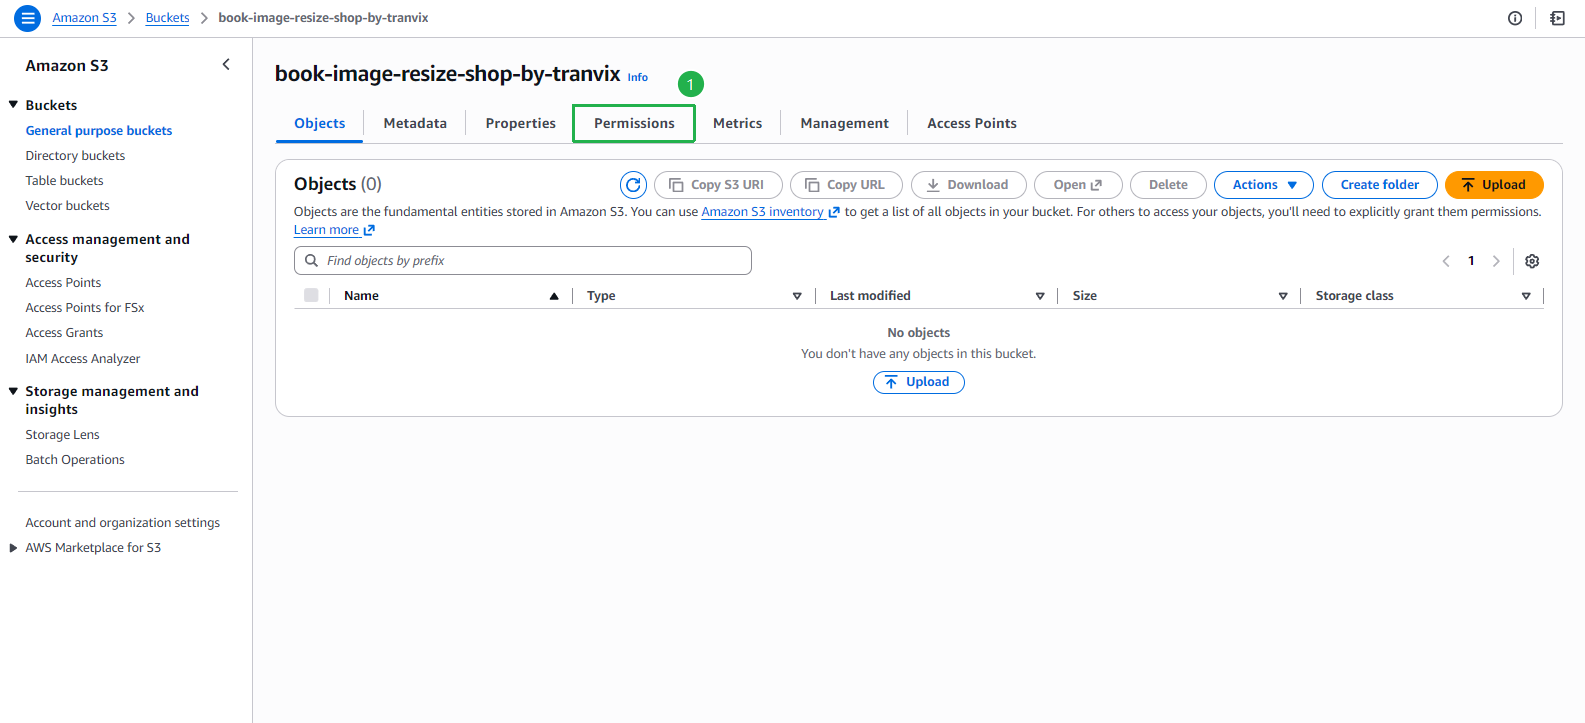Click the Open button
This screenshot has height=723, width=1585.
tap(1078, 185)
